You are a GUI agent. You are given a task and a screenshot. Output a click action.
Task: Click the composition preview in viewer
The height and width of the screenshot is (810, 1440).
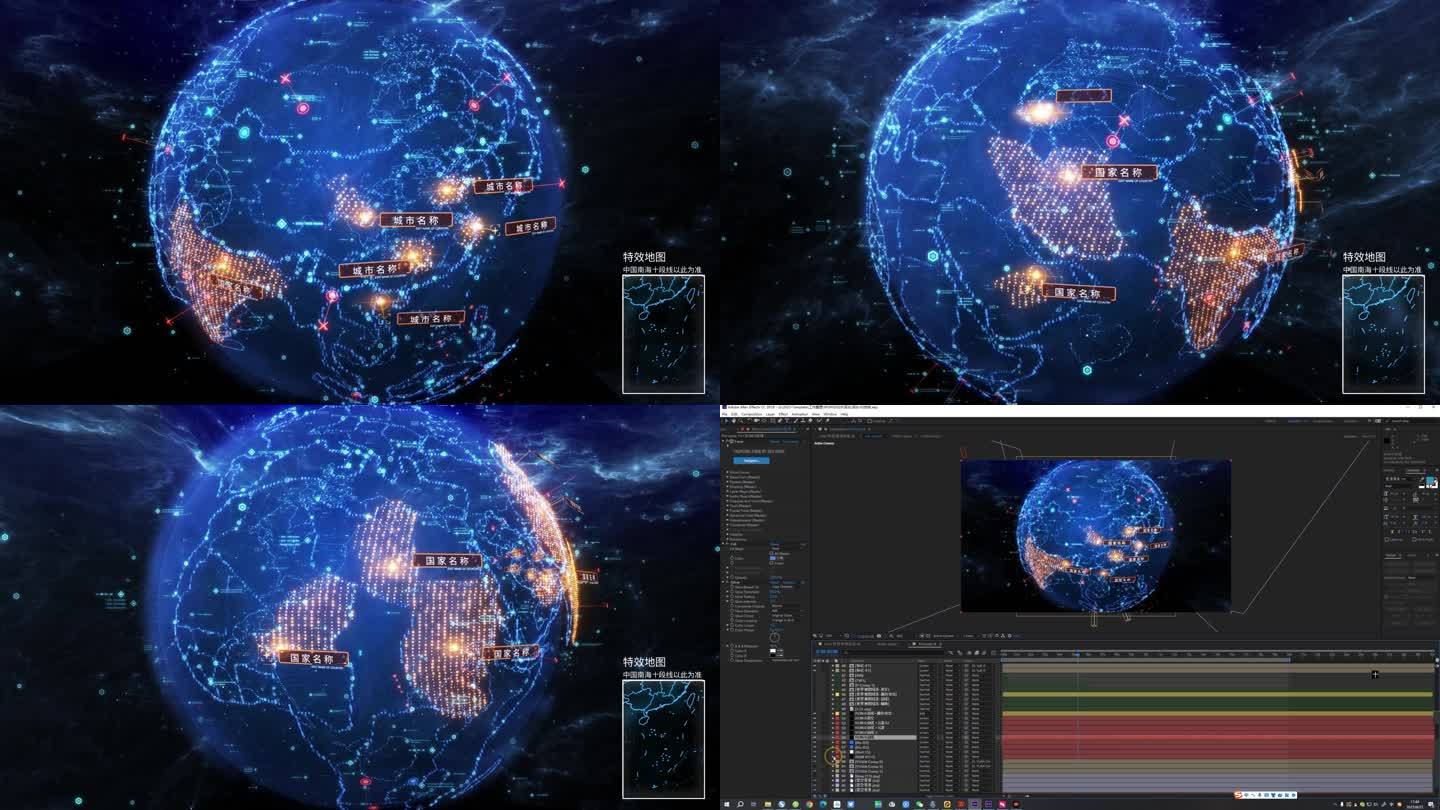(1096, 536)
